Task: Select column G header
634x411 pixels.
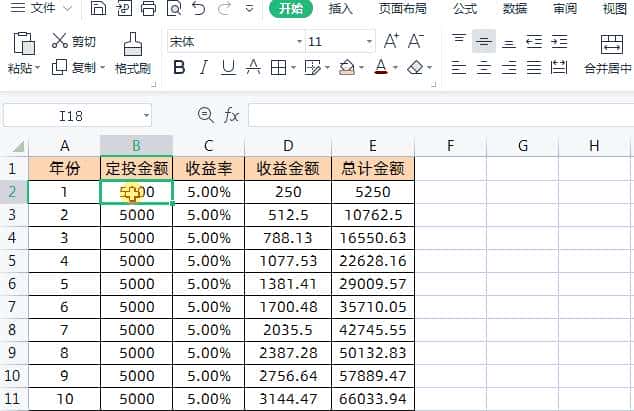Action: pos(523,146)
